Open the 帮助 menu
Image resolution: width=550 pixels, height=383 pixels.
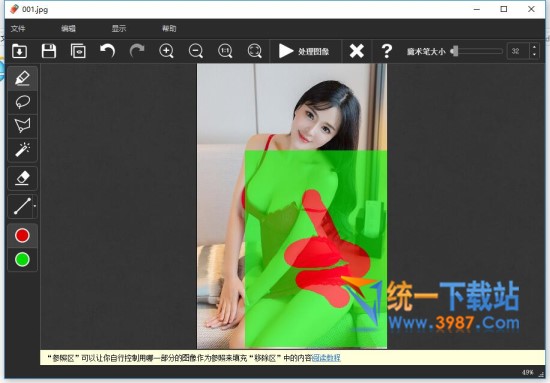pyautogui.click(x=169, y=28)
